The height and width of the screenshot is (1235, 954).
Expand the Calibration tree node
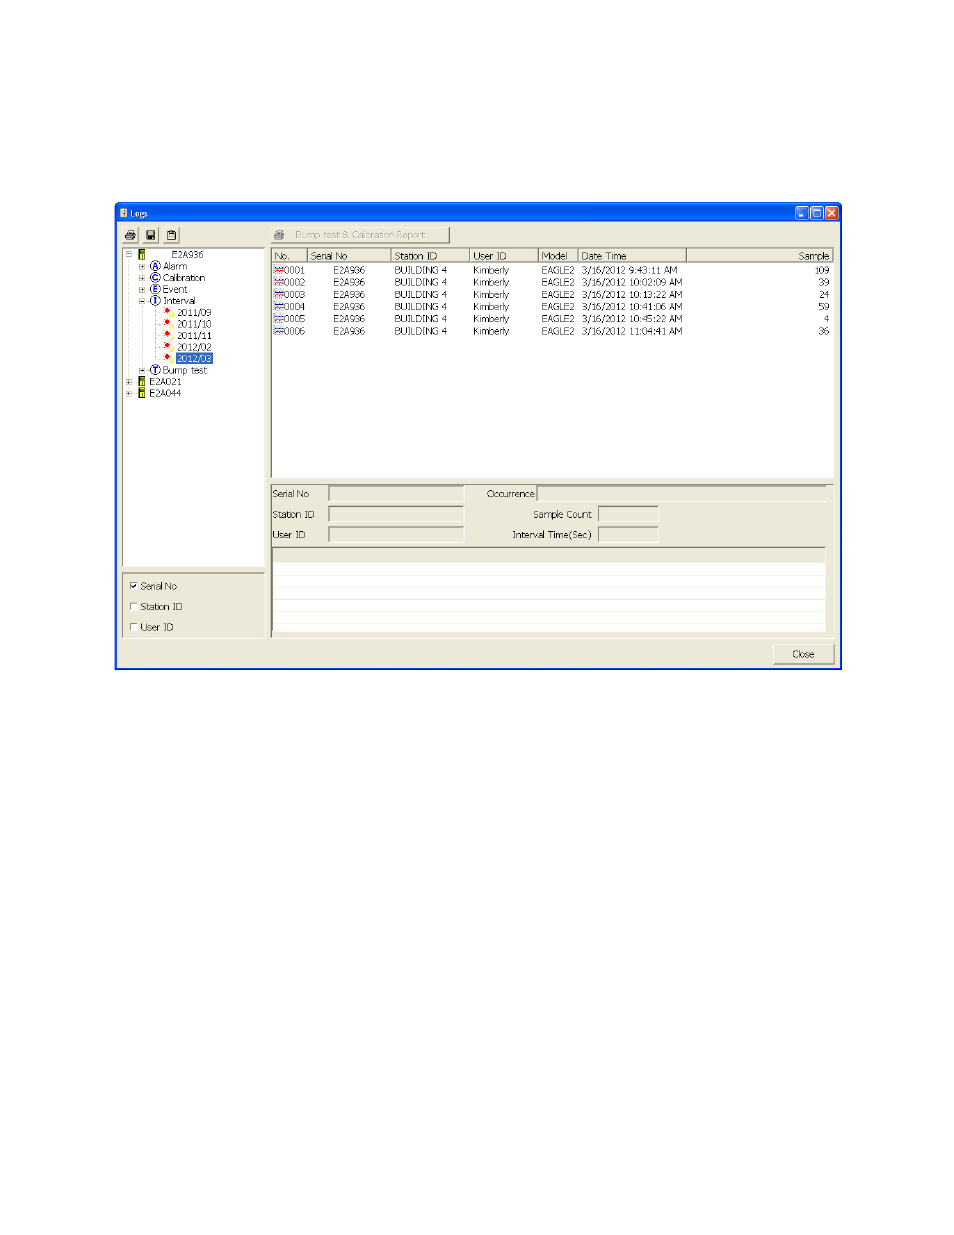pos(142,278)
